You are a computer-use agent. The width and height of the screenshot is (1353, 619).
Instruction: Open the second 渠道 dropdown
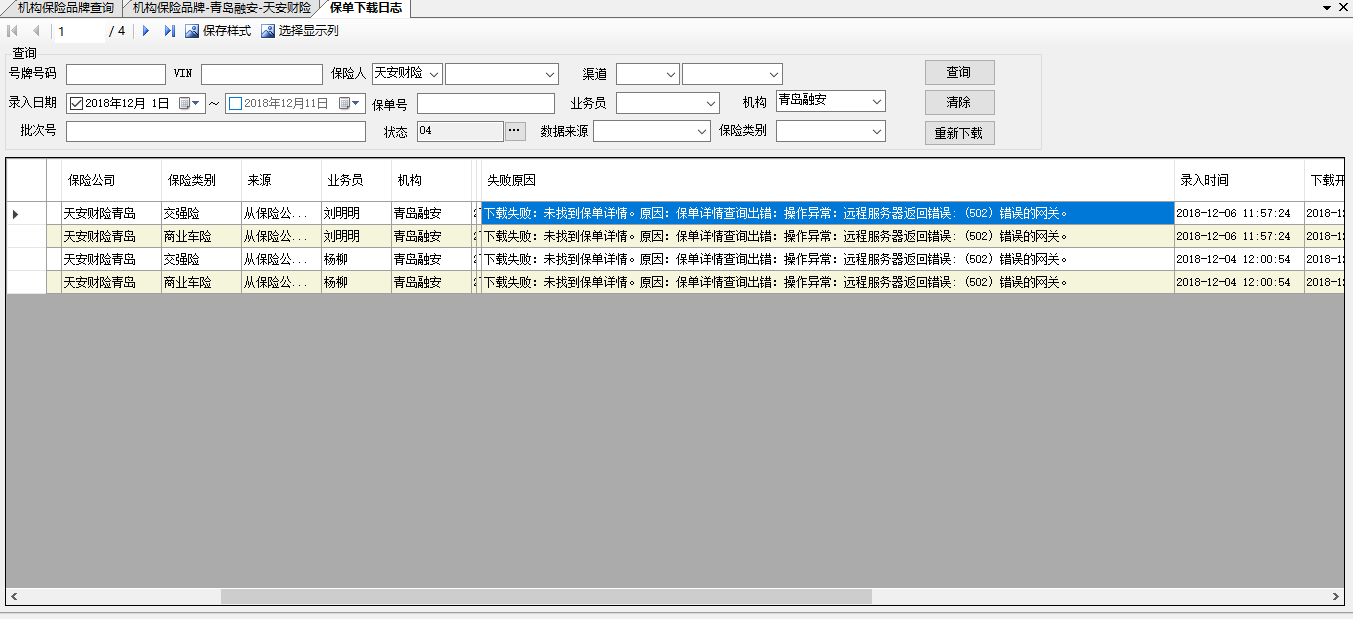774,74
